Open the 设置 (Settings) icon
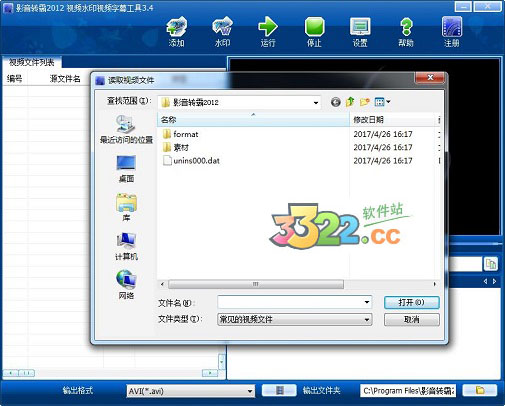 (x=360, y=32)
